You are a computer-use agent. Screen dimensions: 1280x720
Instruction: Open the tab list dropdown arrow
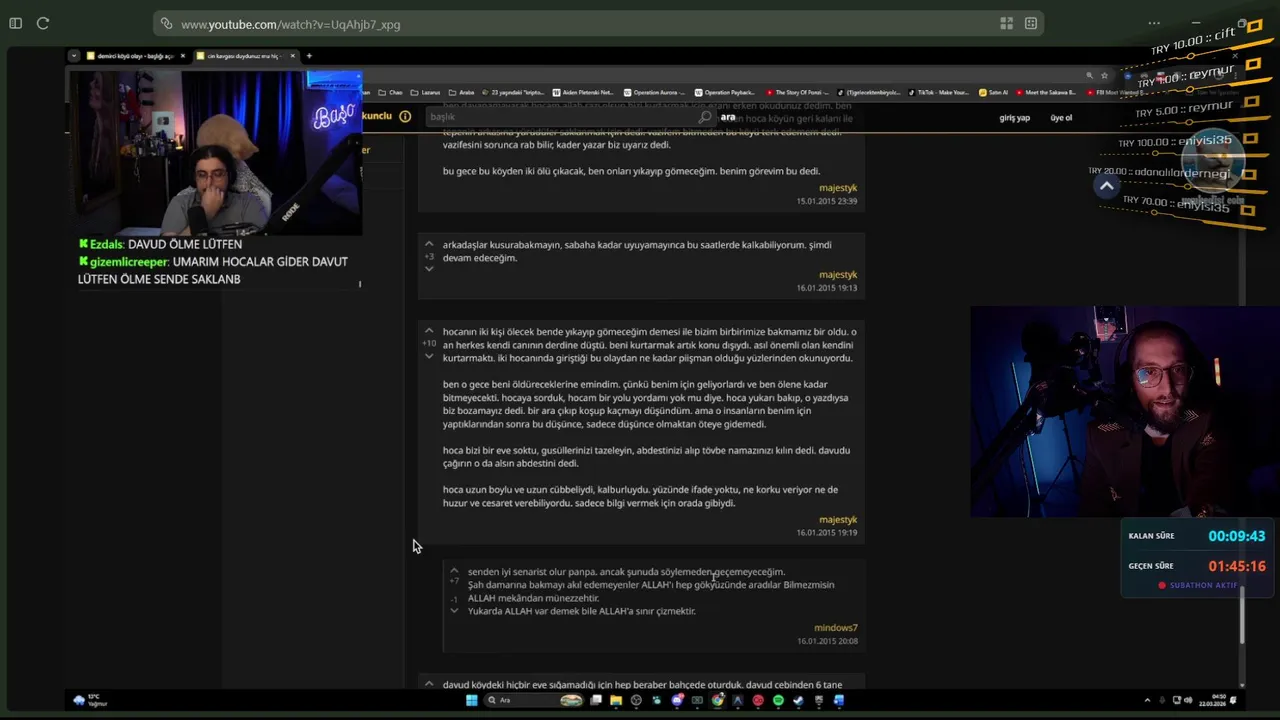point(74,56)
